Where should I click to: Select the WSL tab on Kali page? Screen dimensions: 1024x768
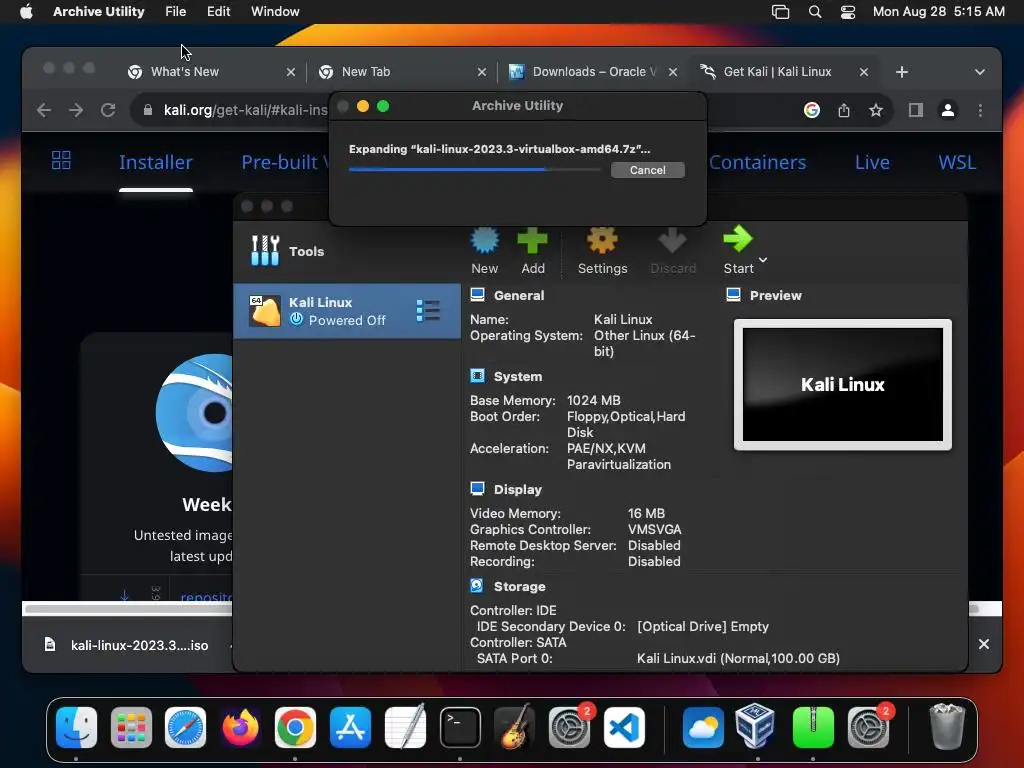[x=957, y=162]
